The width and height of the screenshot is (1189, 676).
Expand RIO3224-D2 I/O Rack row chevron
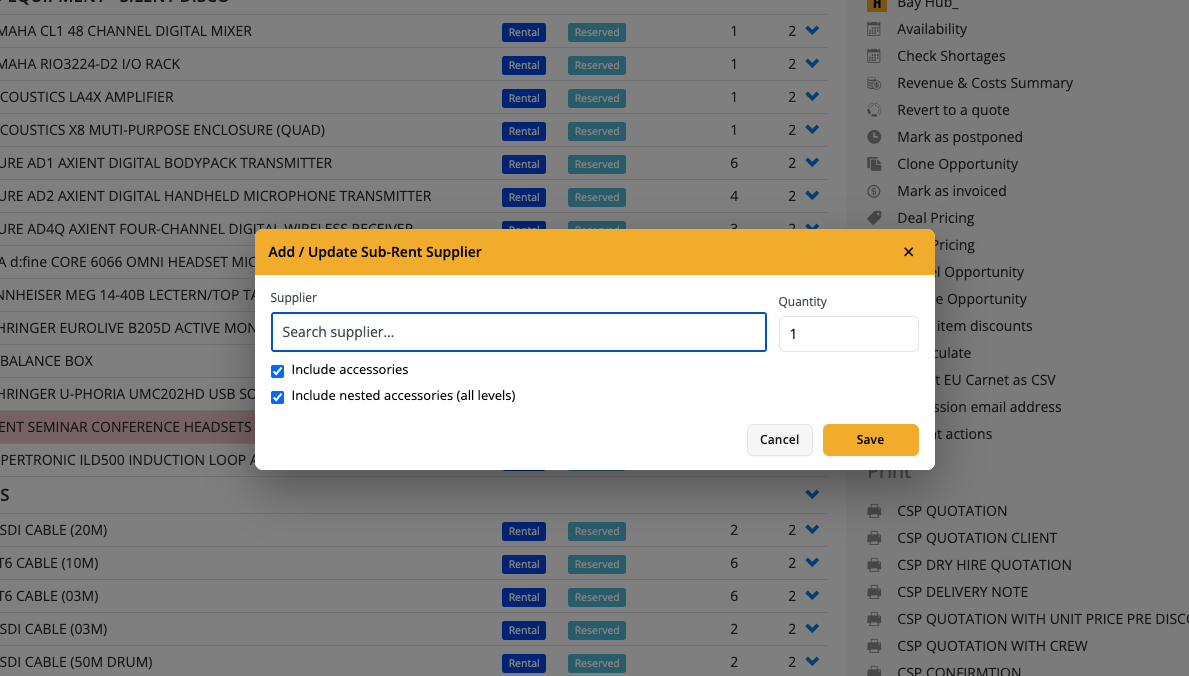tap(812, 64)
